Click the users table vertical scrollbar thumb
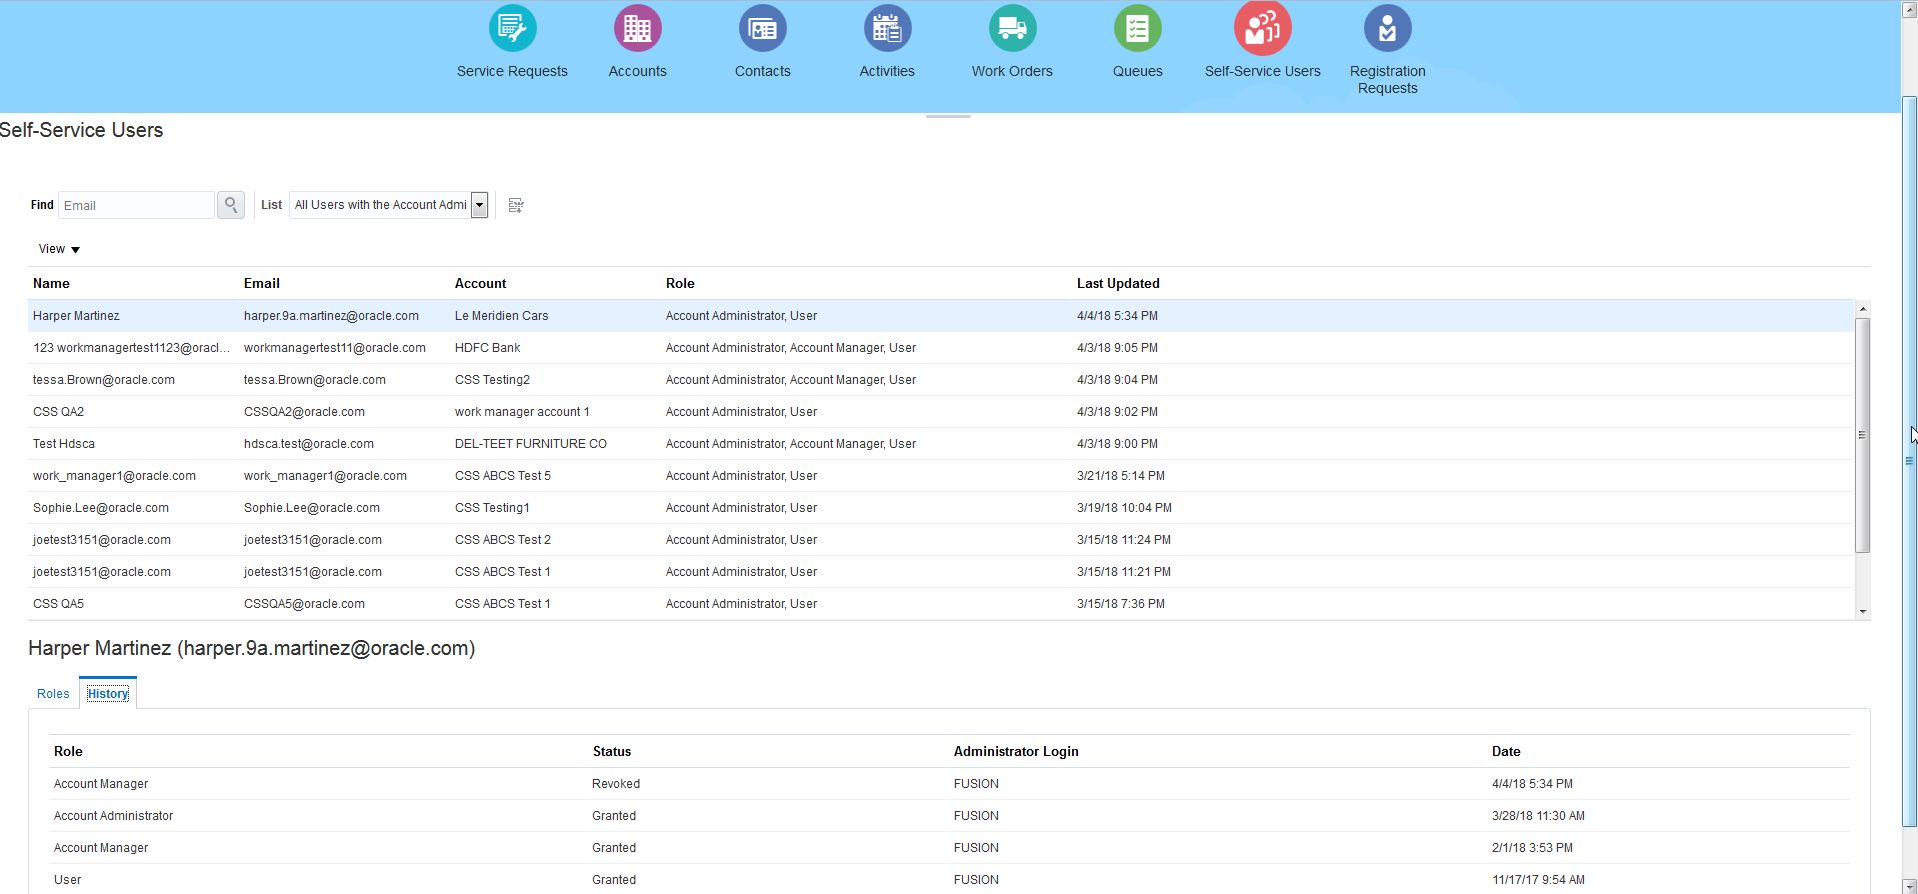The image size is (1918, 894). [1863, 435]
